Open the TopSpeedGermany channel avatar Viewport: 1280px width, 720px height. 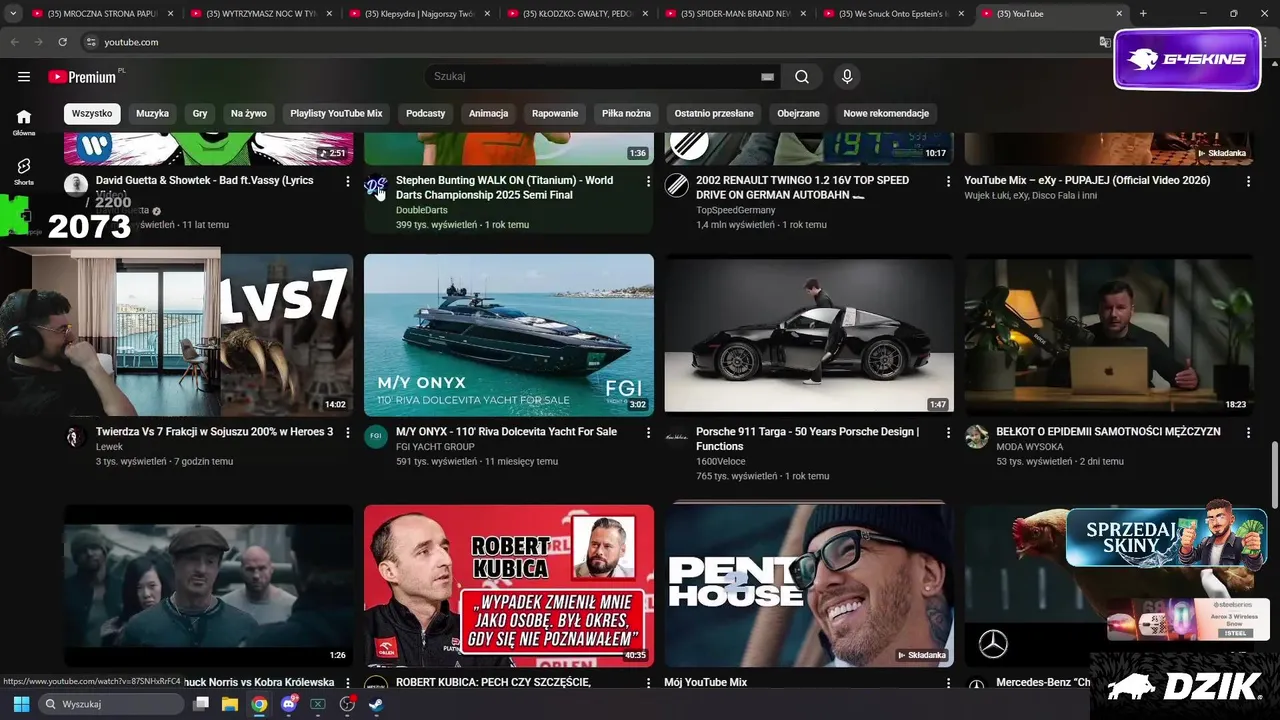(x=677, y=186)
